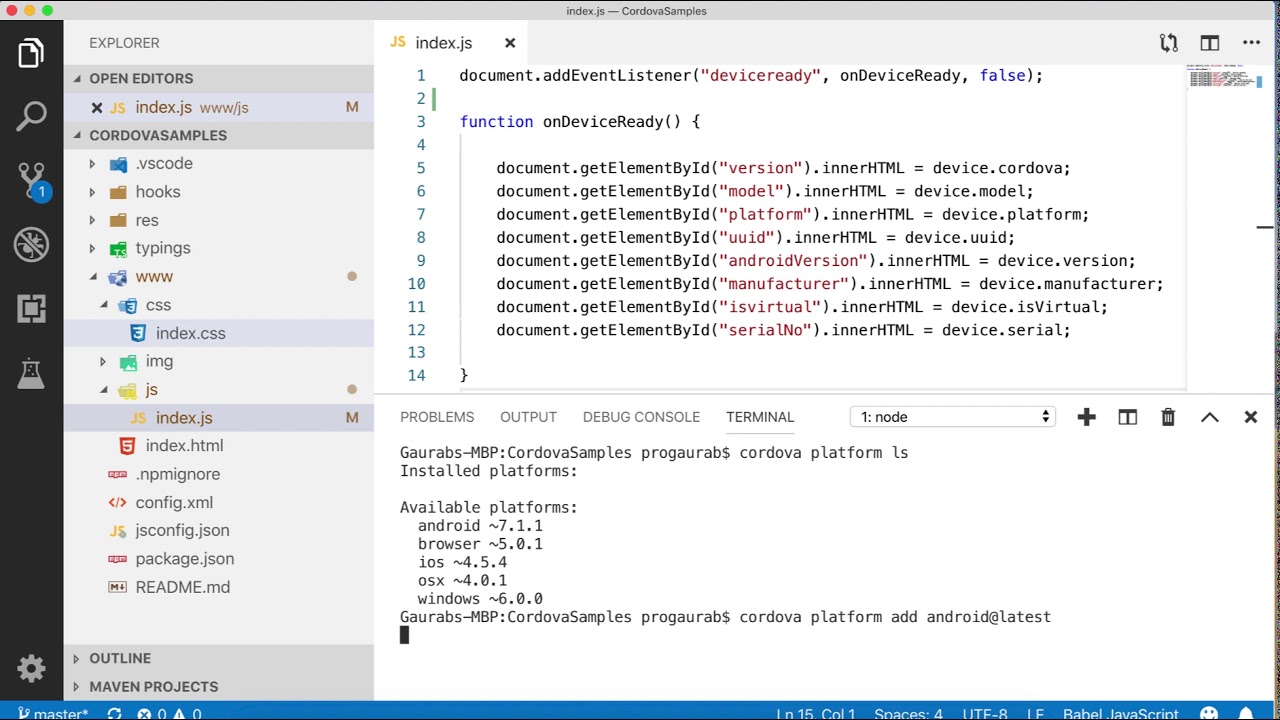Switch to the DEBUG CONSOLE tab
The image size is (1280, 720).
641,417
